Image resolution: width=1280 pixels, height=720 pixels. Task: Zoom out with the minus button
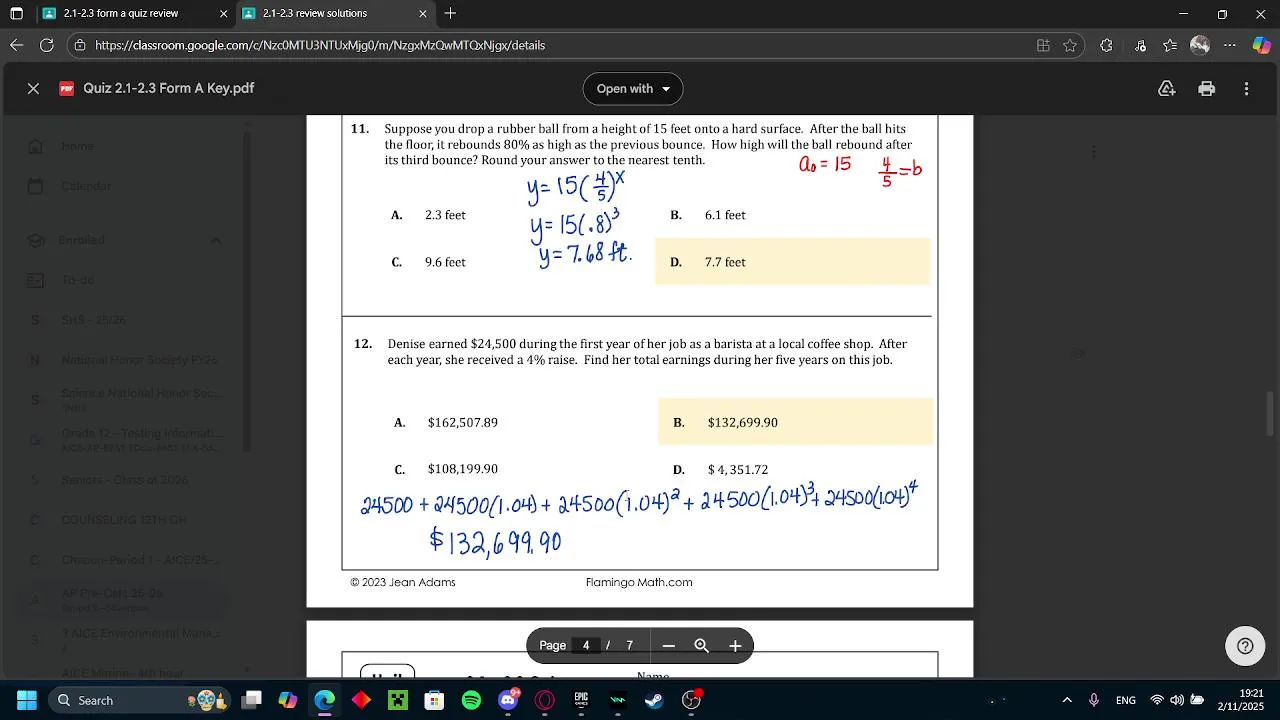[x=669, y=645]
